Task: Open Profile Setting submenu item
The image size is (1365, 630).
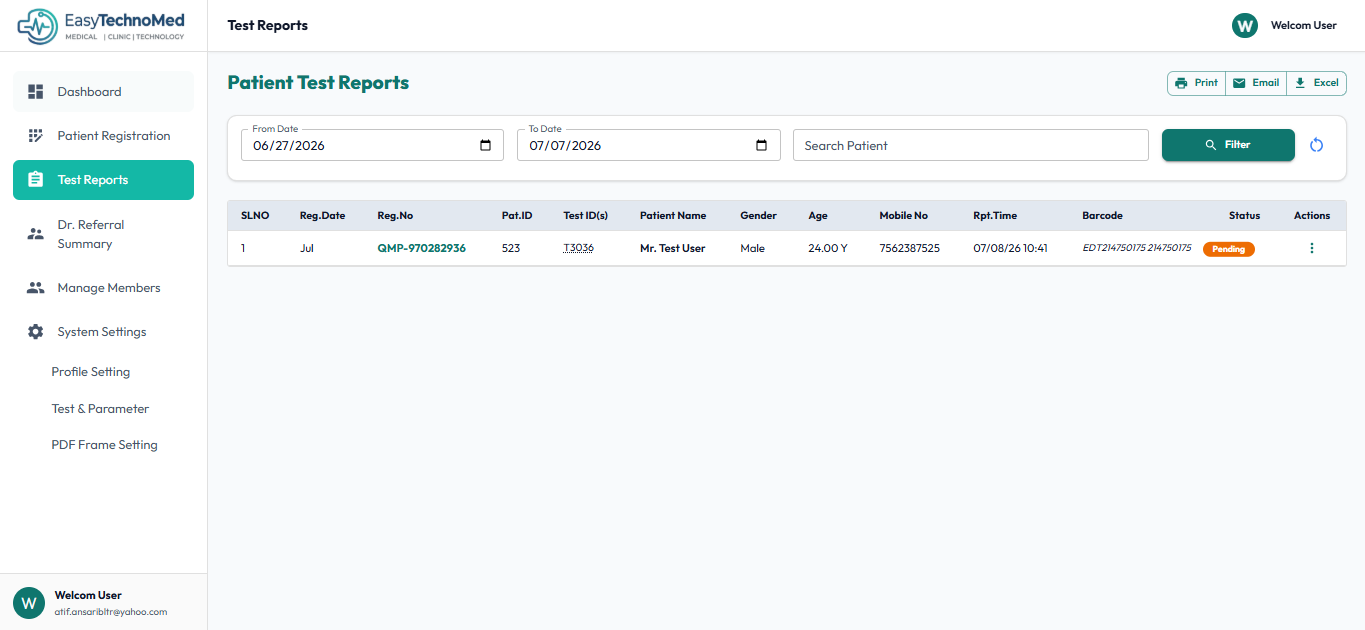Action: point(91,372)
